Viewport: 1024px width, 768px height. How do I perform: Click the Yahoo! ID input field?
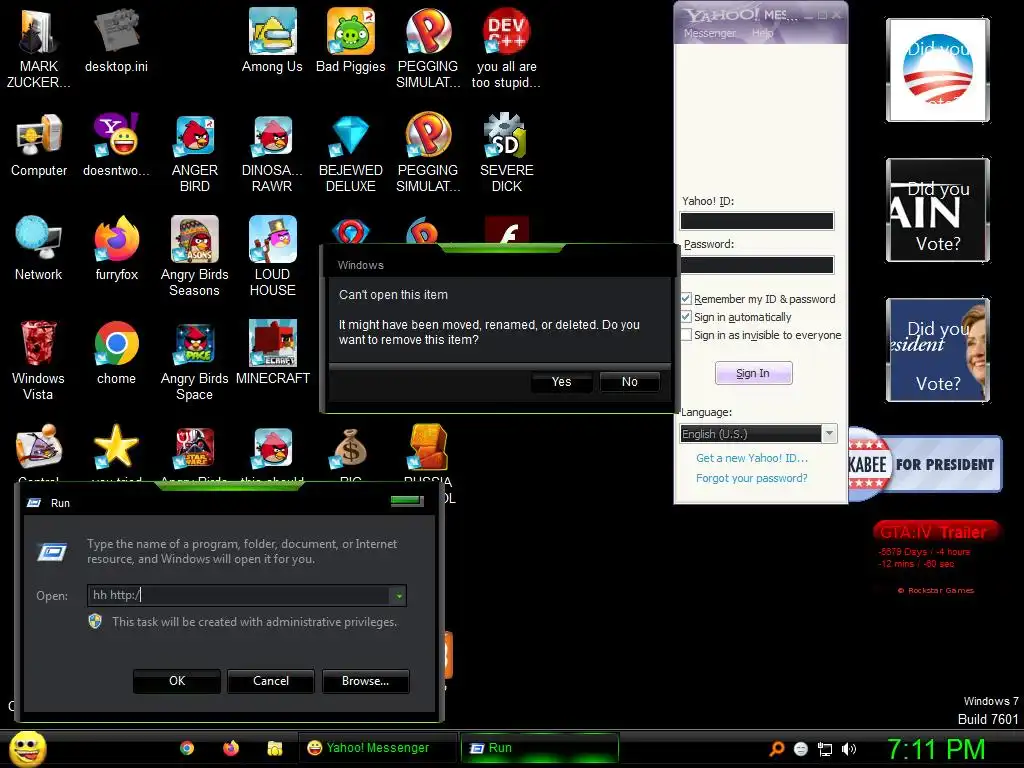(x=757, y=221)
